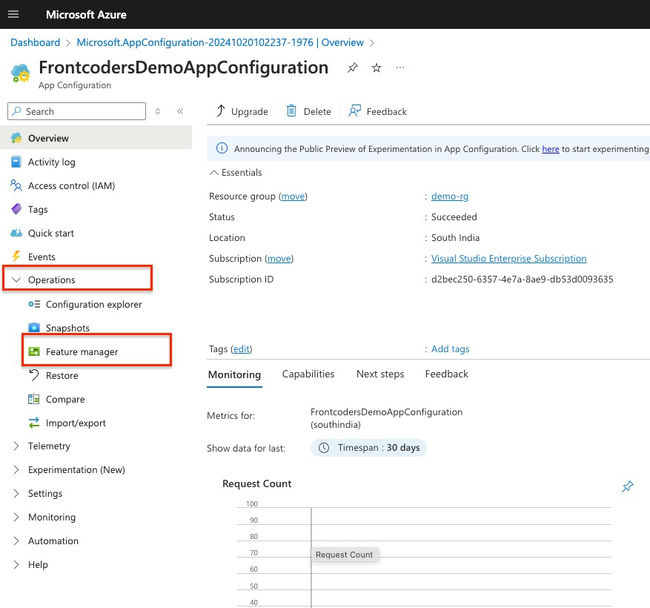650x608 pixels.
Task: Click the Succeeded status value
Action: click(454, 217)
